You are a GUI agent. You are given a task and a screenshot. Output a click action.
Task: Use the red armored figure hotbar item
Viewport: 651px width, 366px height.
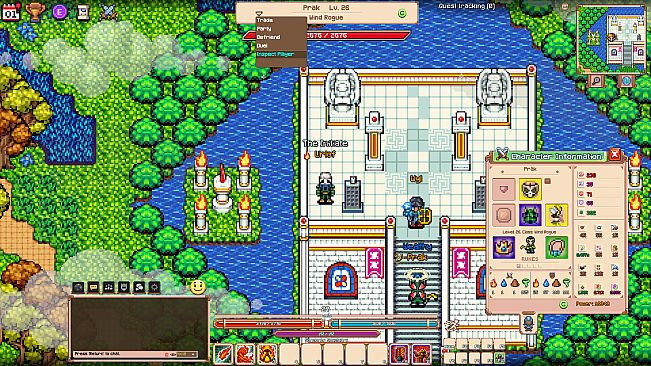[x=421, y=354]
